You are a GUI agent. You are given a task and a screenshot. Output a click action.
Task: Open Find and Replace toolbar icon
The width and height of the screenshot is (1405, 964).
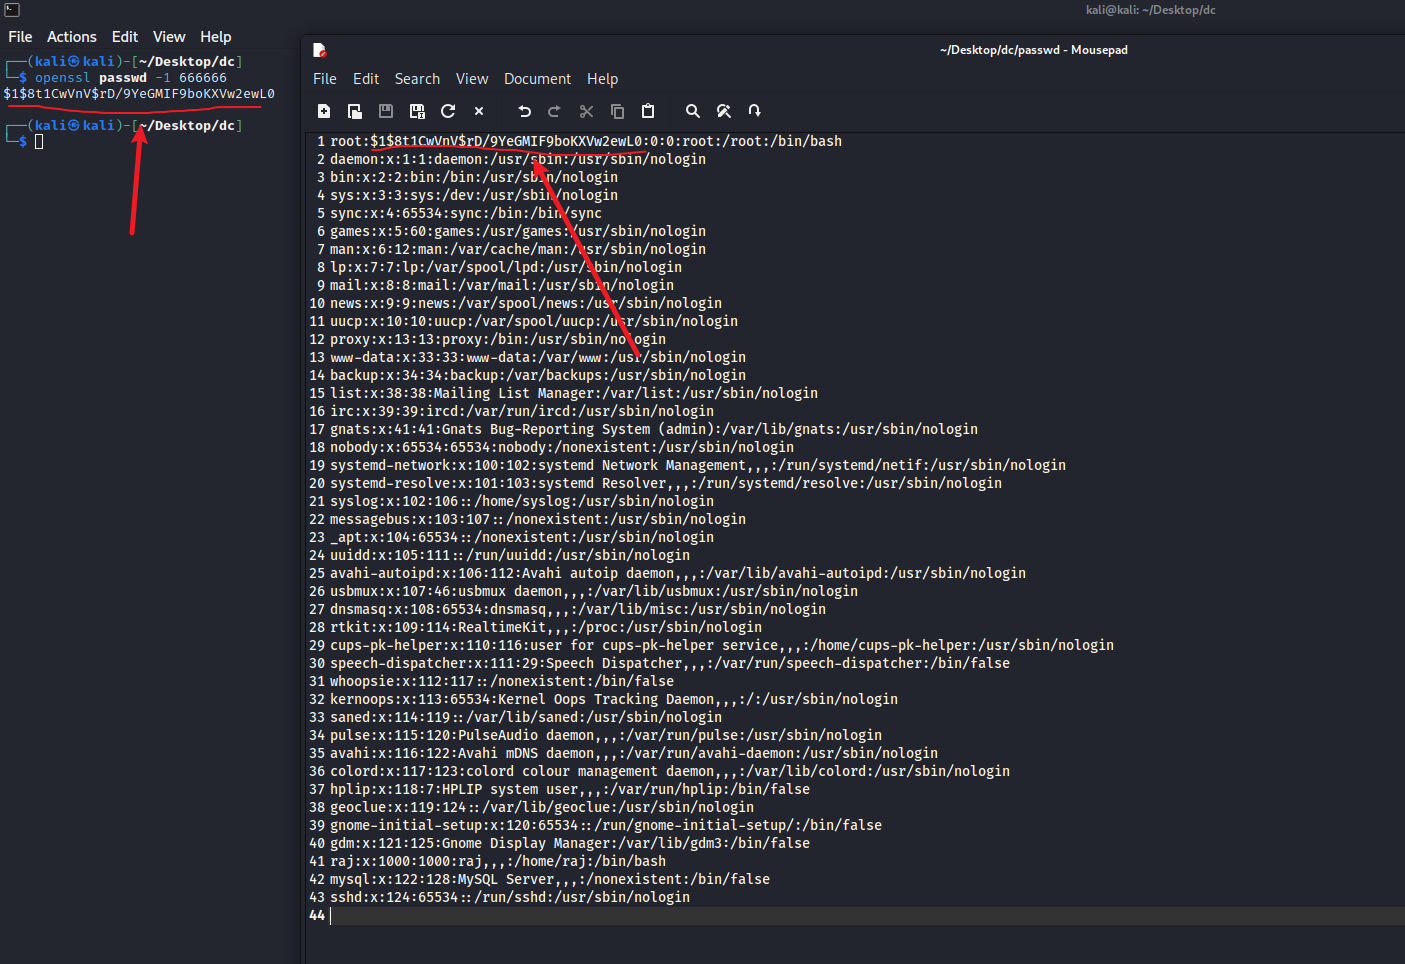click(724, 111)
